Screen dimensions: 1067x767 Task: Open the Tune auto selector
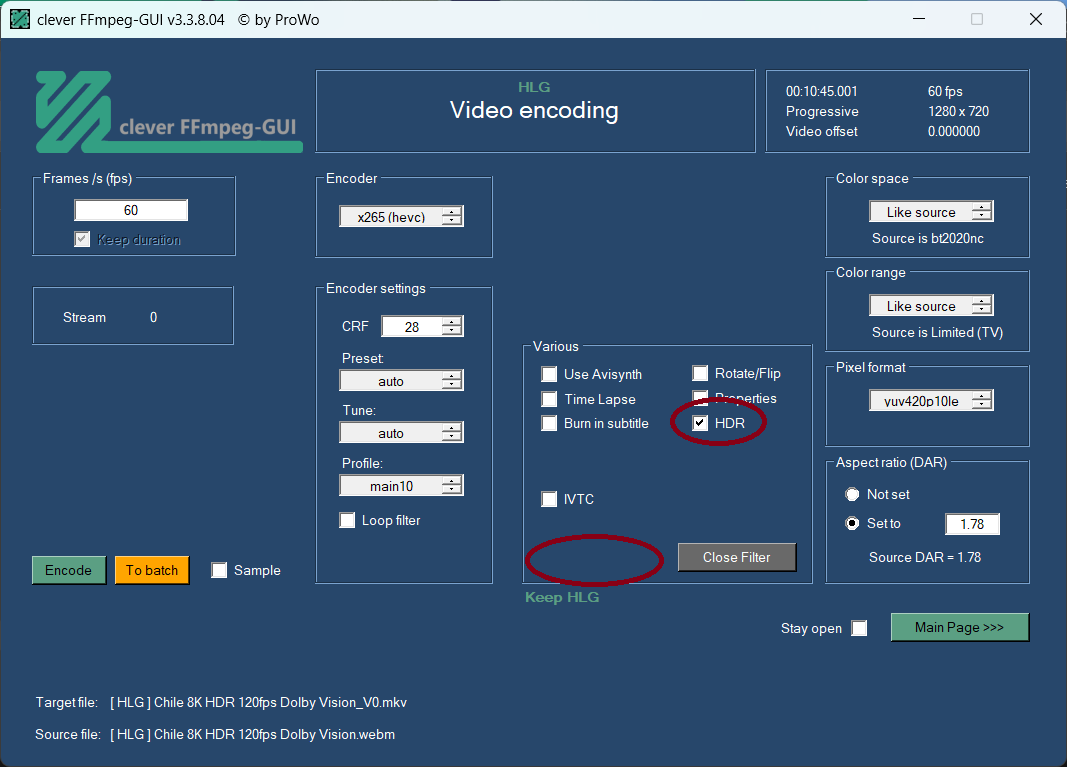pyautogui.click(x=401, y=433)
